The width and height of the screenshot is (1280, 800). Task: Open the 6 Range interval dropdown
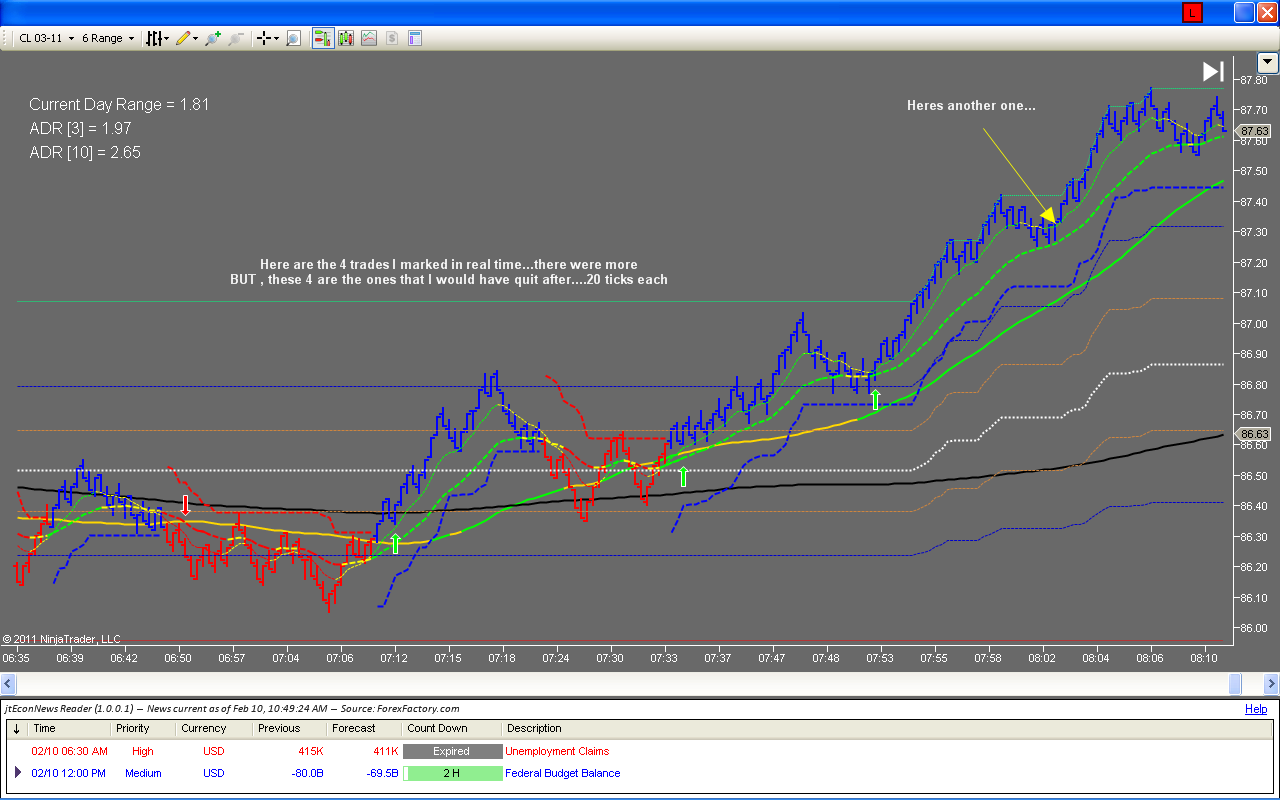tap(107, 38)
